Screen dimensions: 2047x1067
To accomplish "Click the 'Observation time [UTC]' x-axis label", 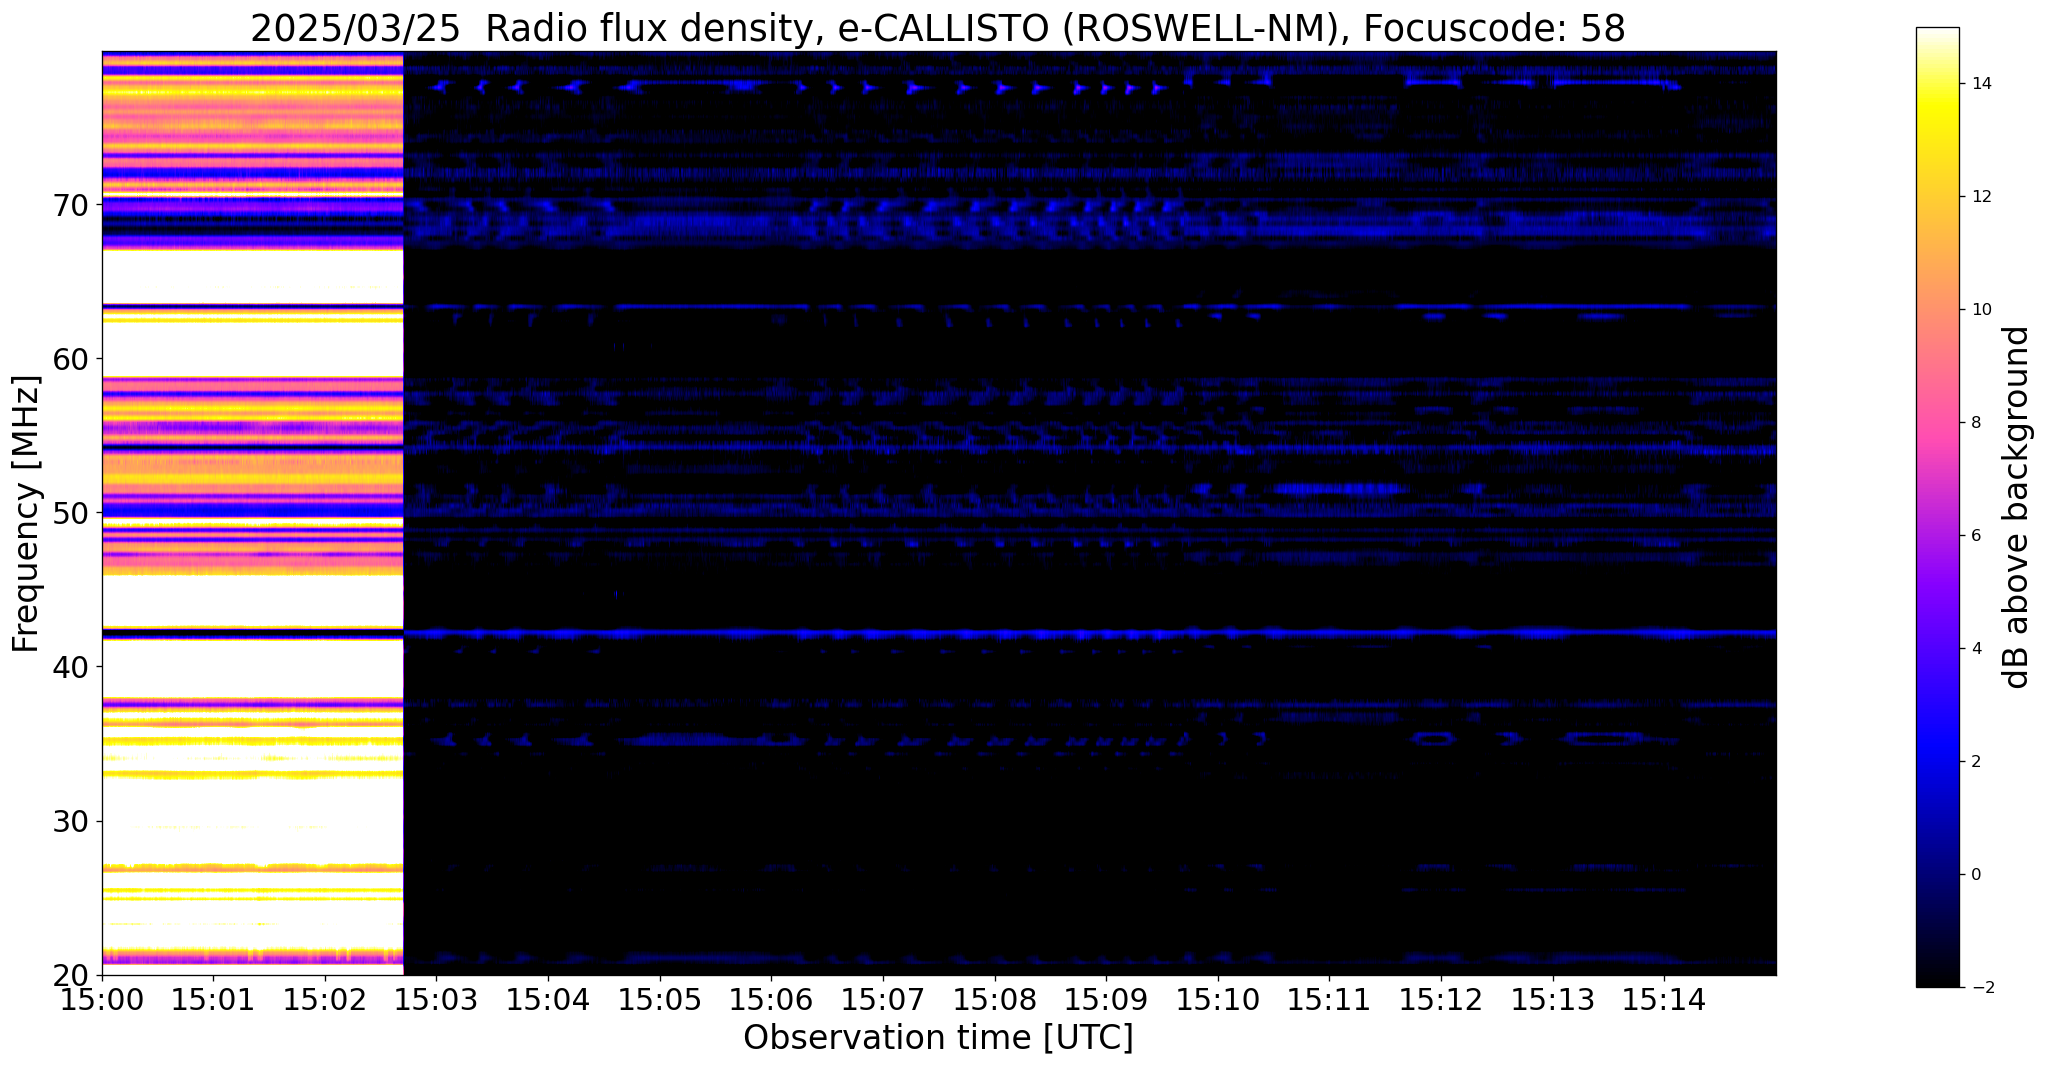I will pyautogui.click(x=938, y=1038).
